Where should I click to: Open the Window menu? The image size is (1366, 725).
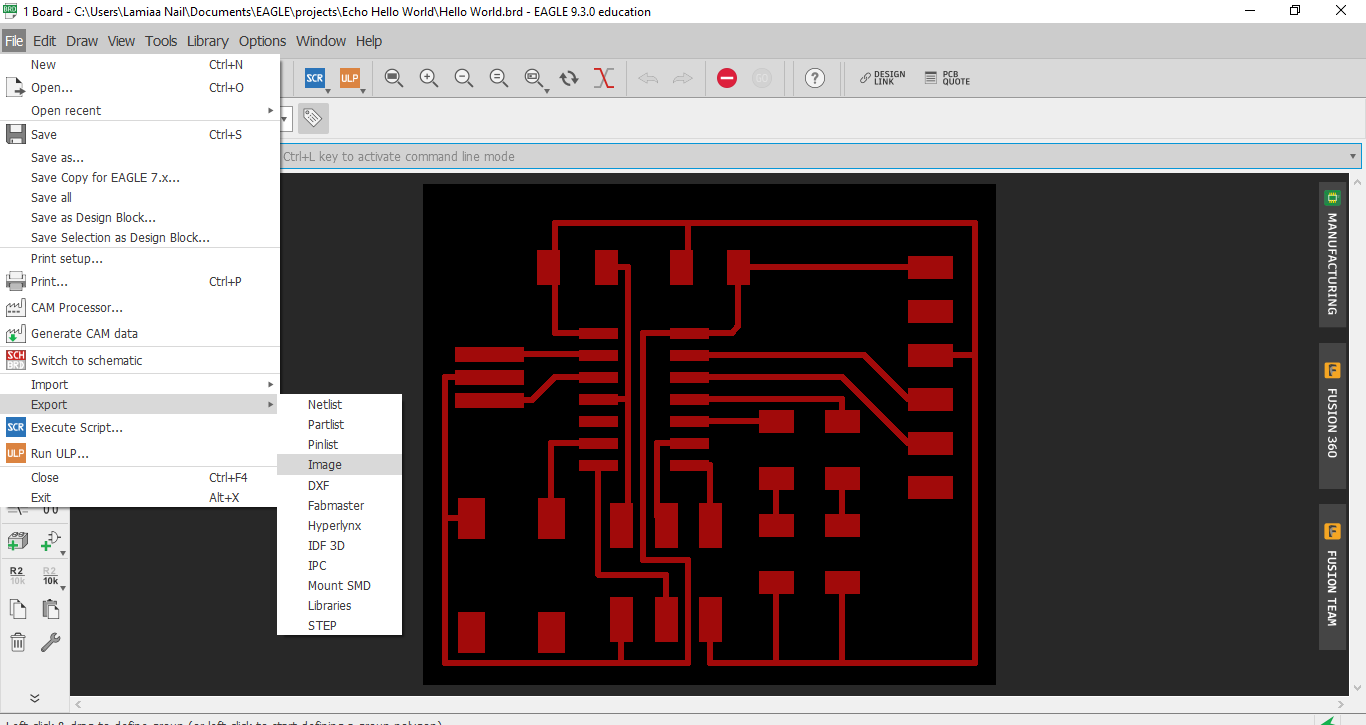click(x=321, y=41)
